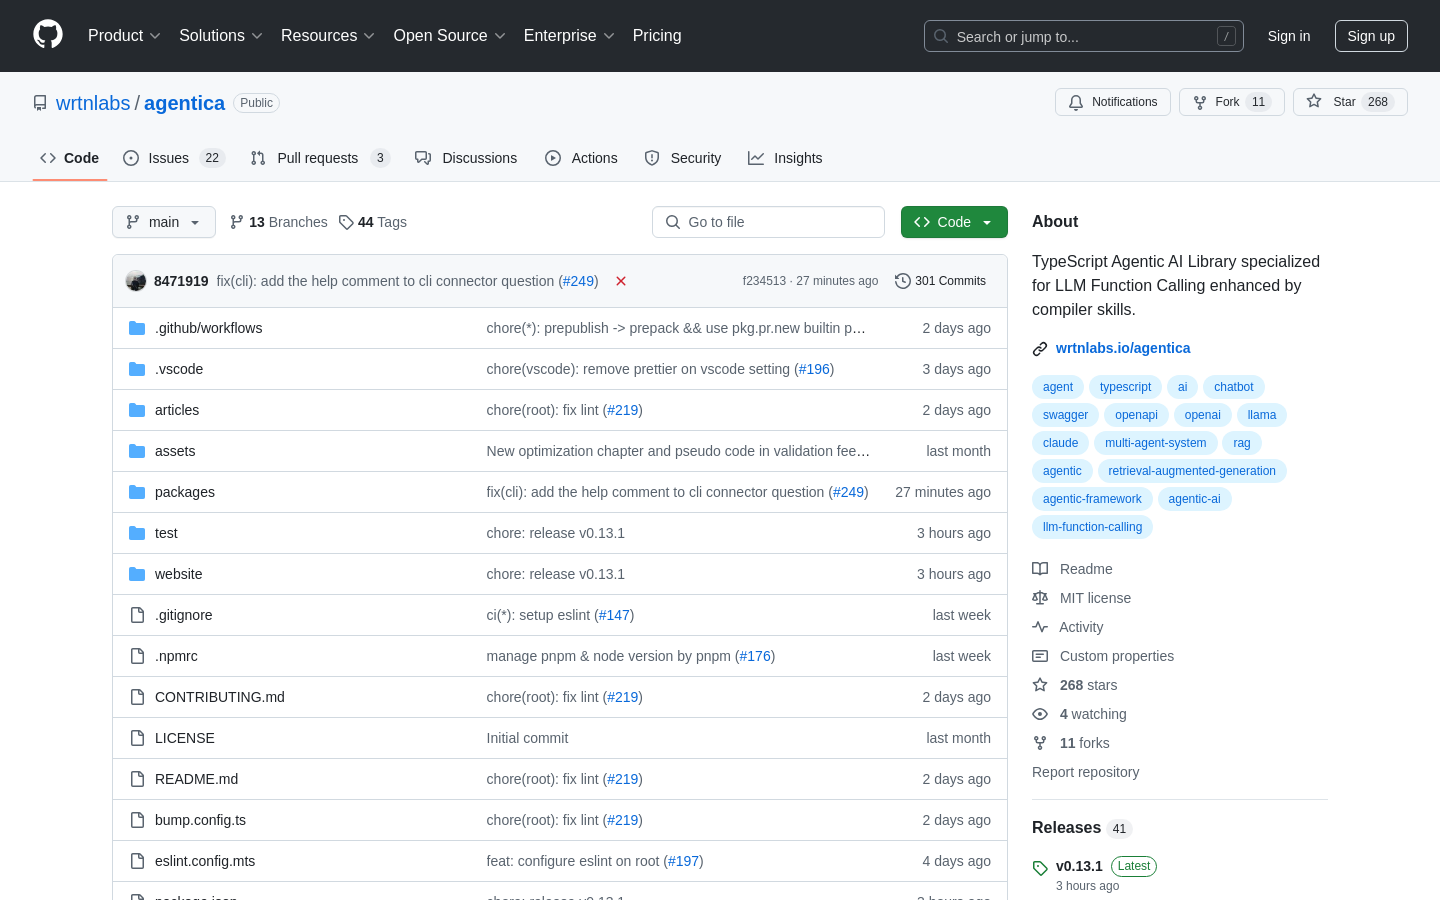The image size is (1440, 900).
Task: Click the link icon beside wrtnlabs.io/agentica
Action: [1040, 349]
